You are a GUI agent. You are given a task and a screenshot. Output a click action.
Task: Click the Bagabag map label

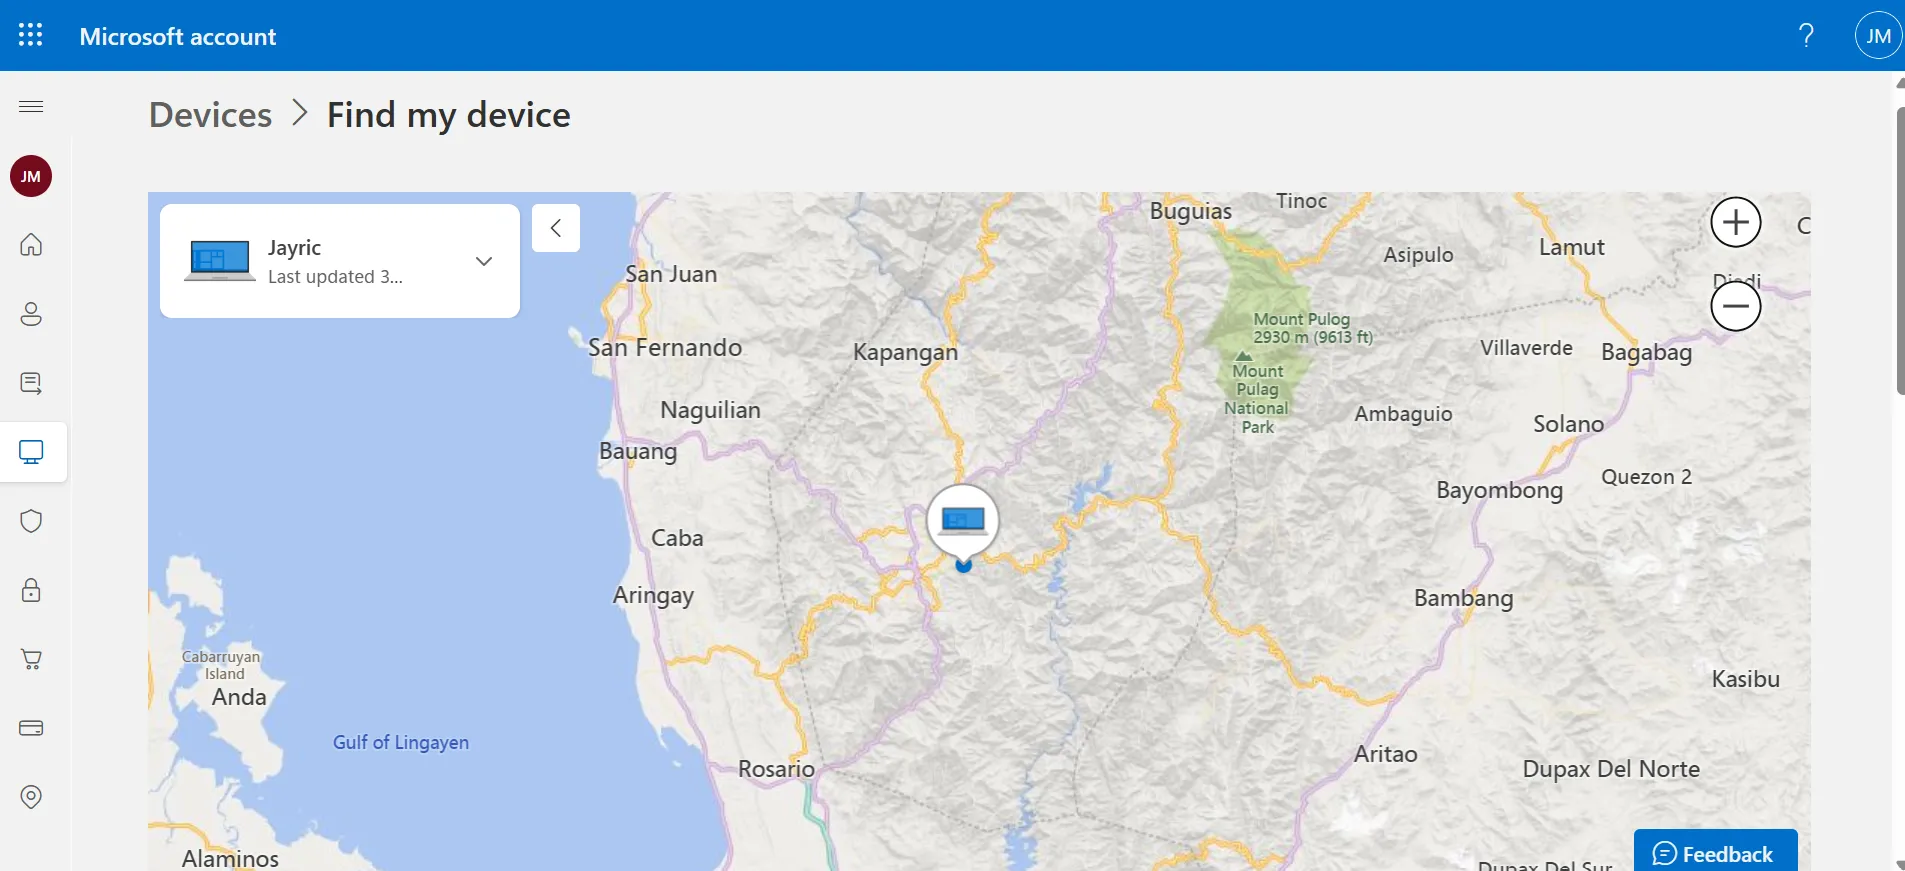tap(1646, 352)
